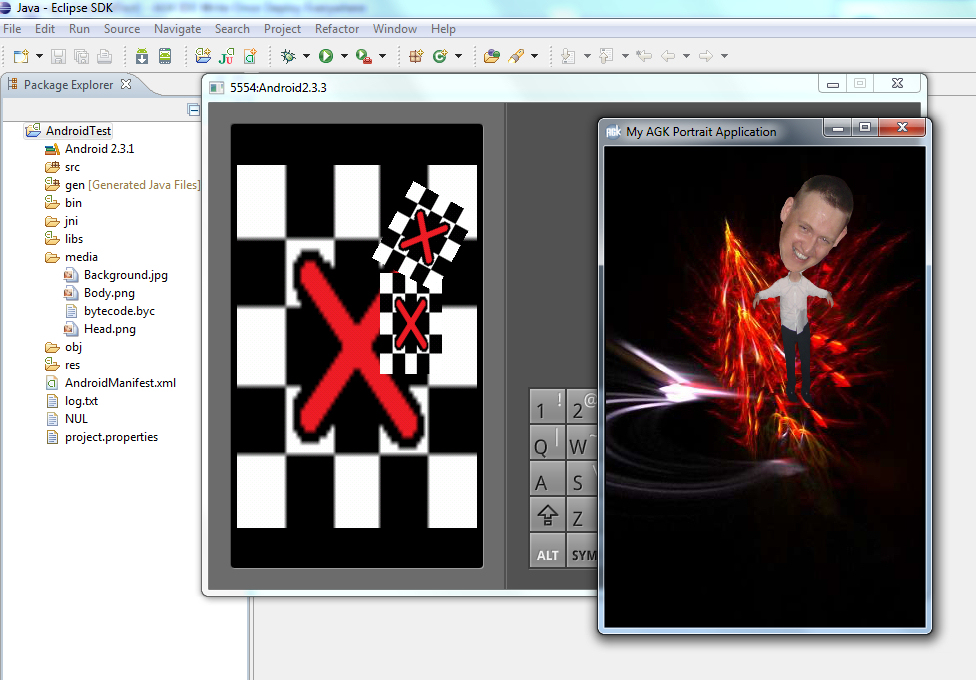The width and height of the screenshot is (976, 680).
Task: Open the Next Annotation dropdown arrow
Action: click(x=587, y=56)
